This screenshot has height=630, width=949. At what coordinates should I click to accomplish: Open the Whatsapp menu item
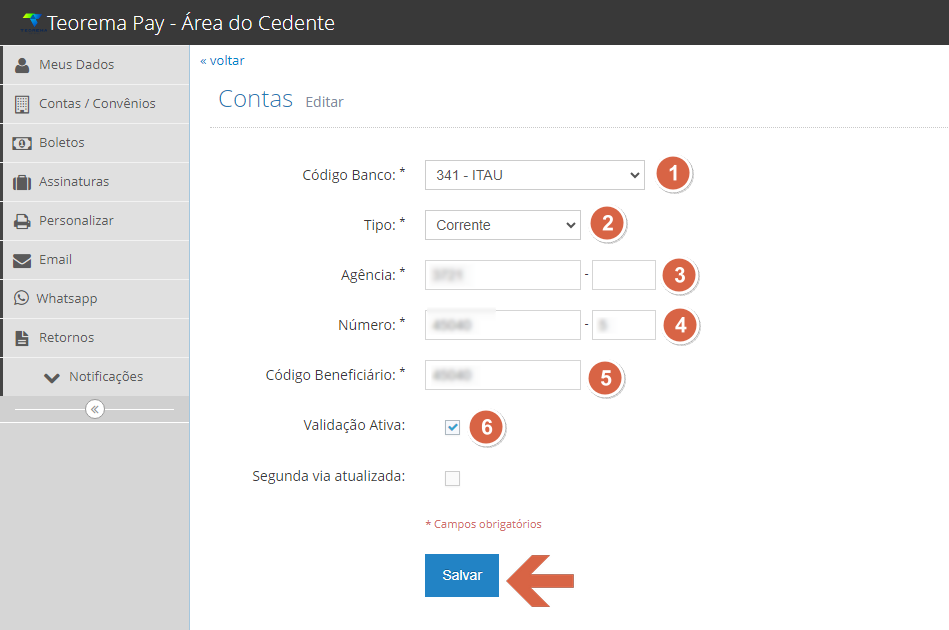point(96,299)
